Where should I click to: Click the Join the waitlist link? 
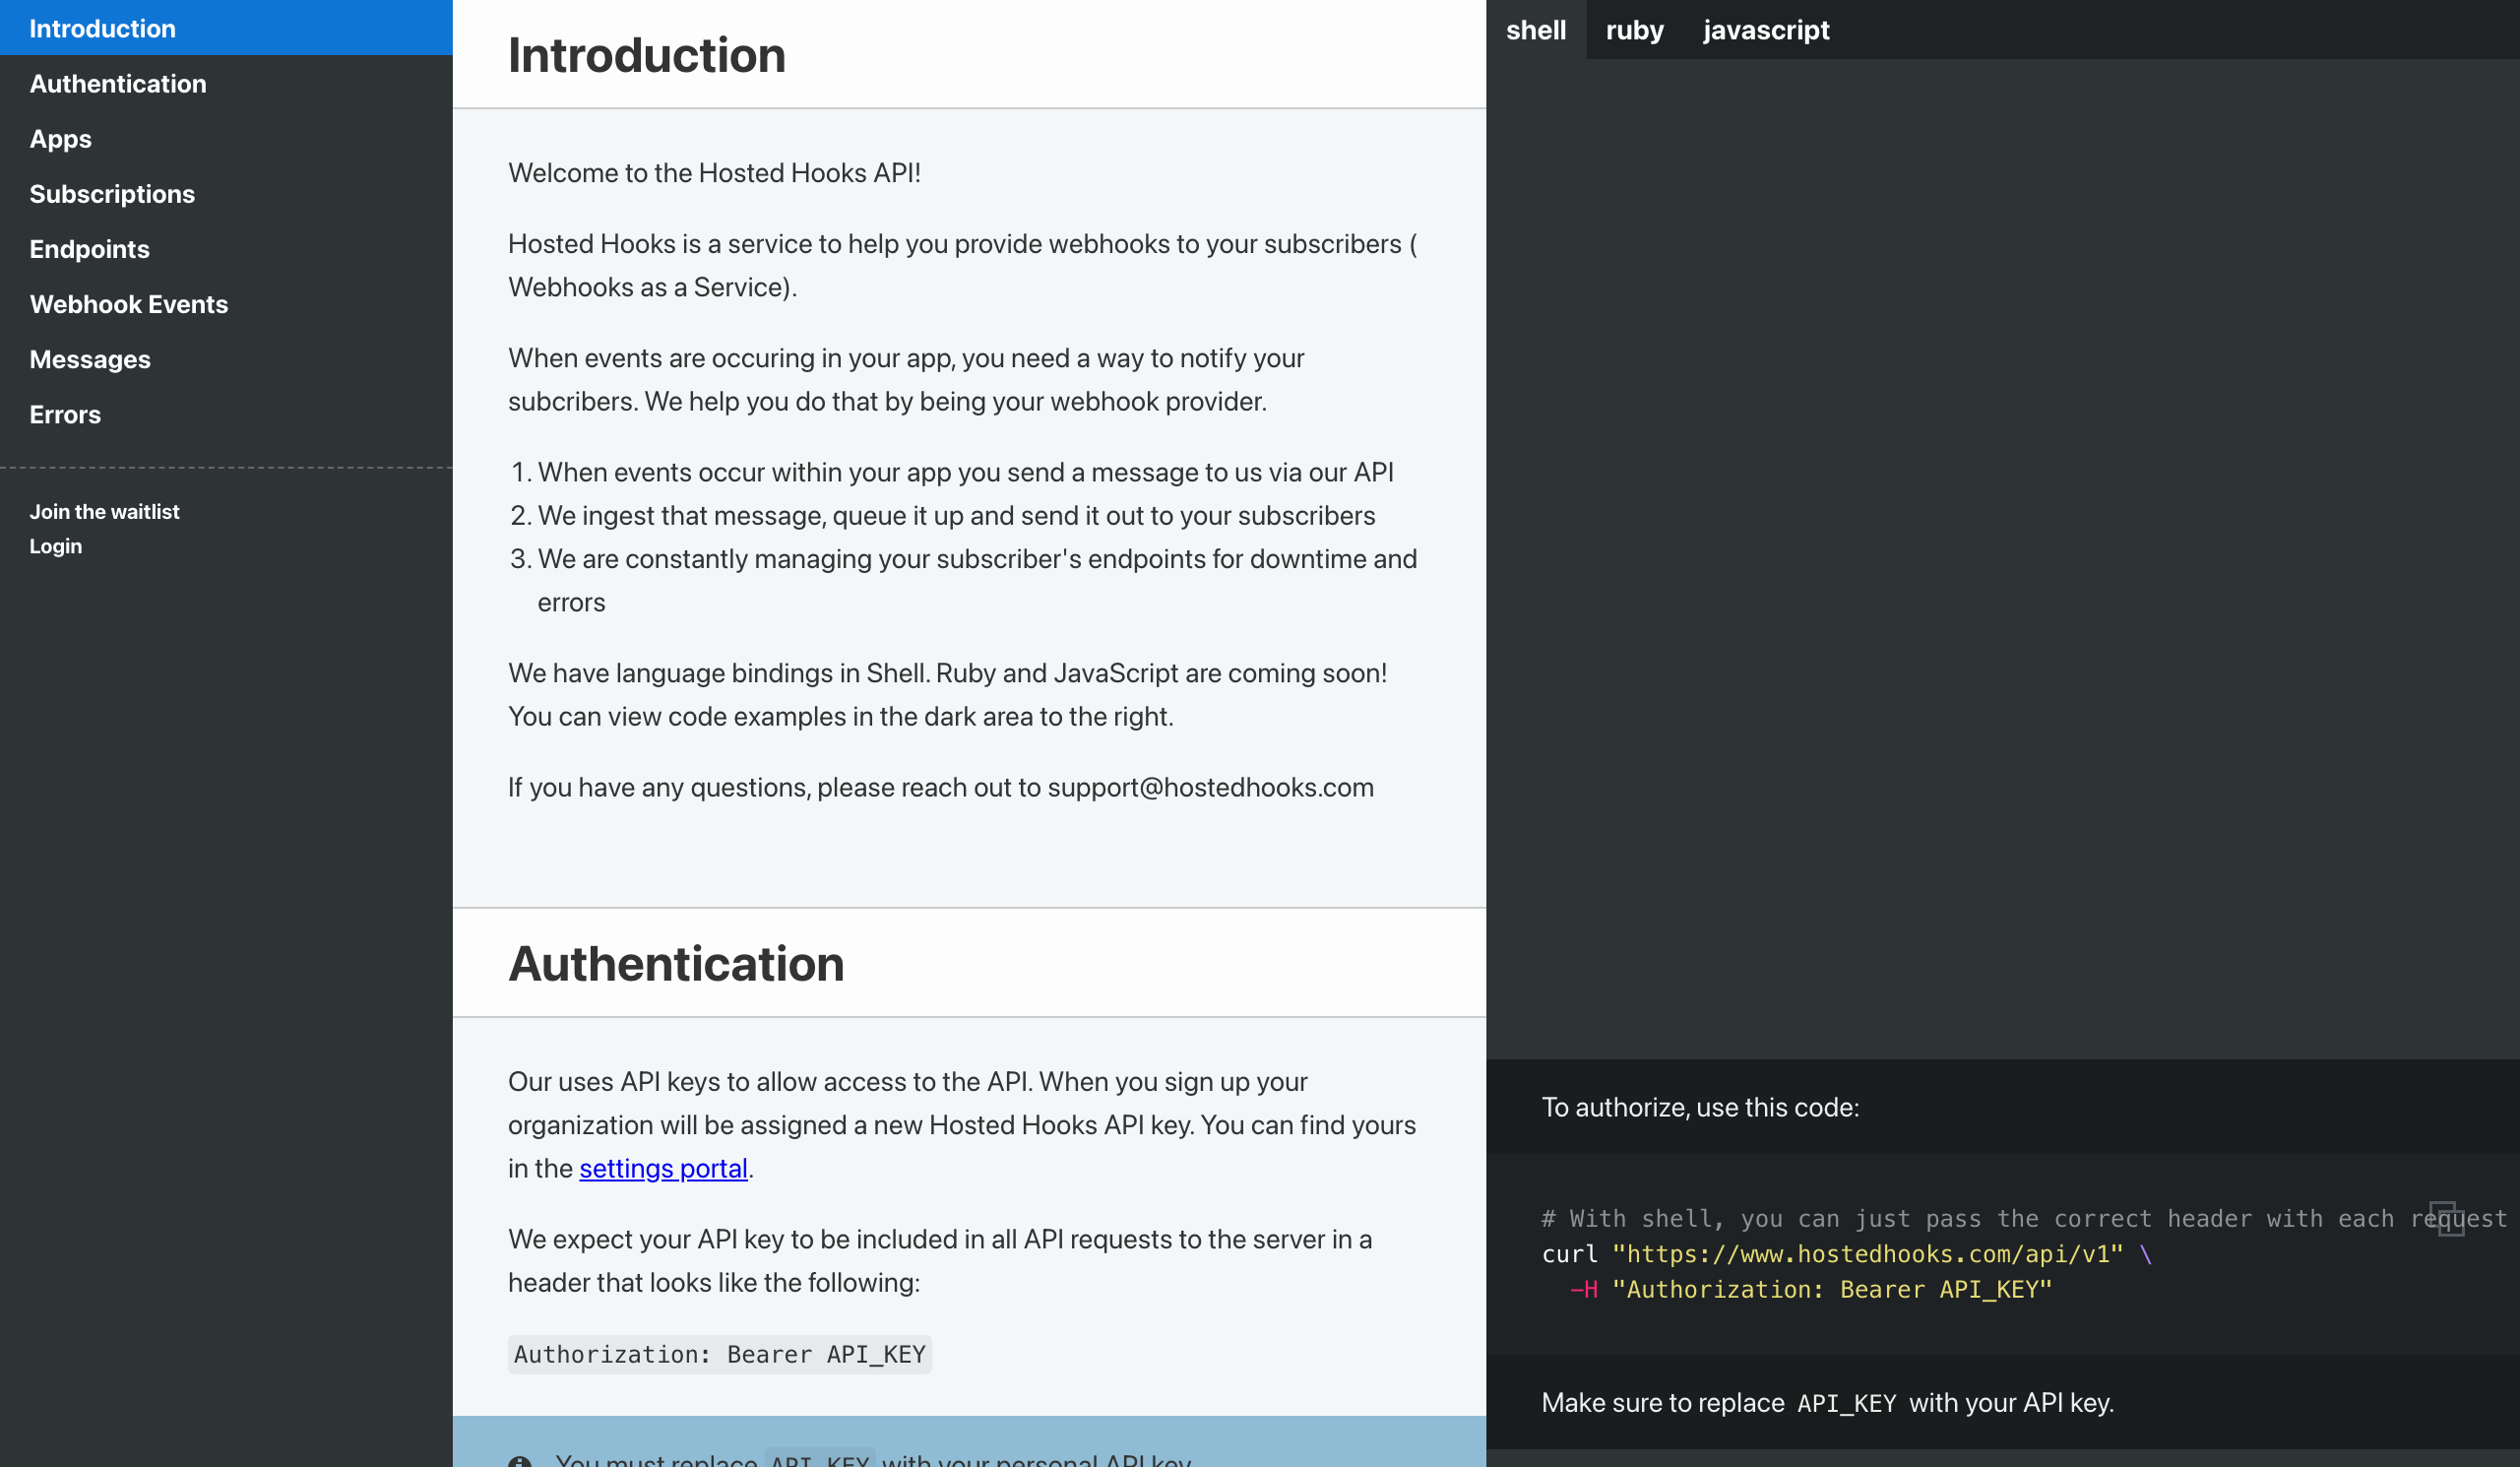coord(104,511)
